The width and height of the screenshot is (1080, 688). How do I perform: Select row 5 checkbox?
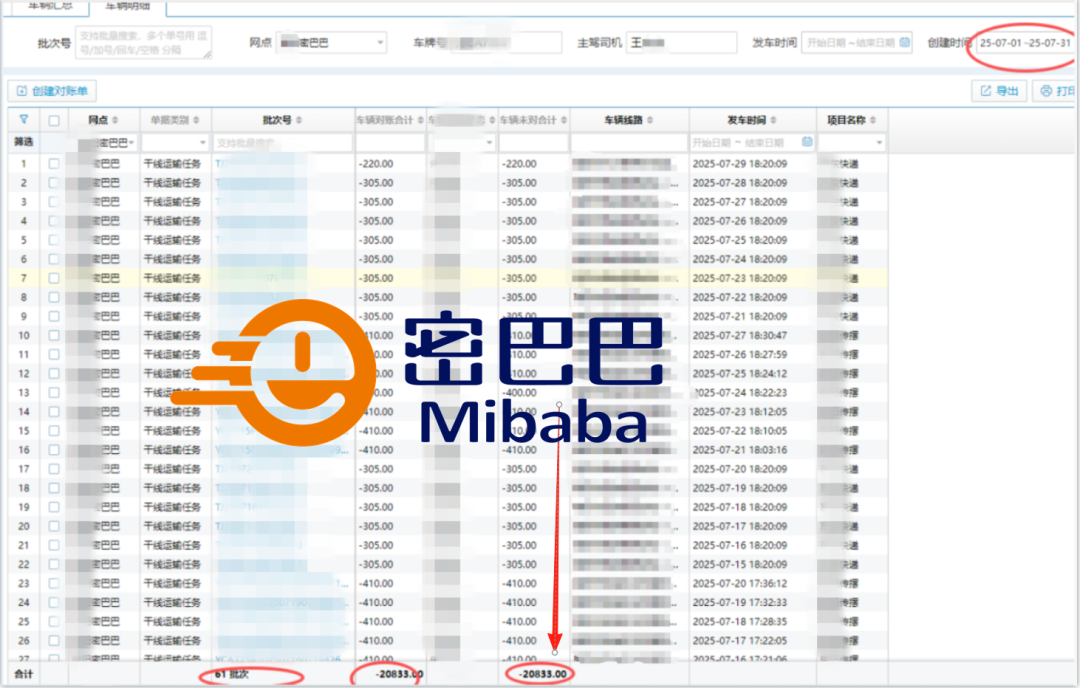(x=54, y=240)
